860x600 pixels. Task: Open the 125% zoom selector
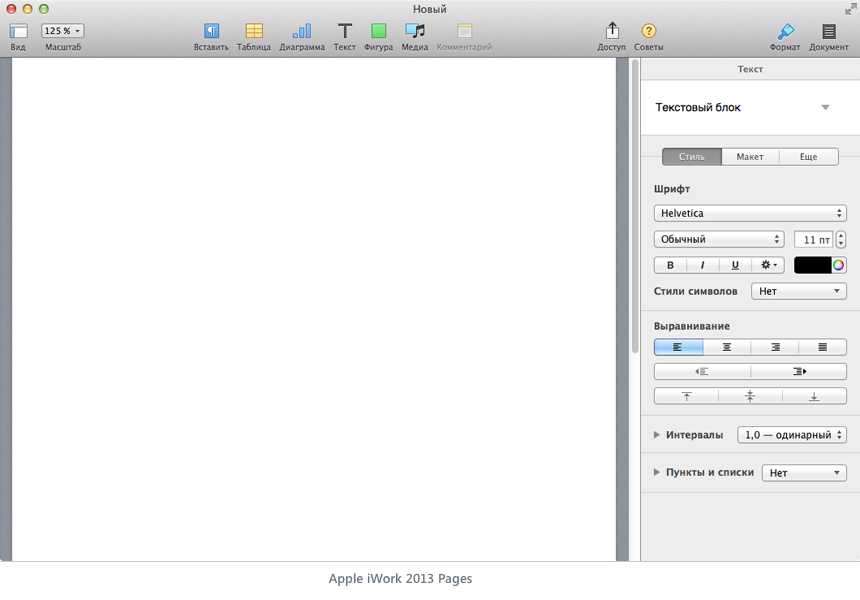[x=61, y=30]
